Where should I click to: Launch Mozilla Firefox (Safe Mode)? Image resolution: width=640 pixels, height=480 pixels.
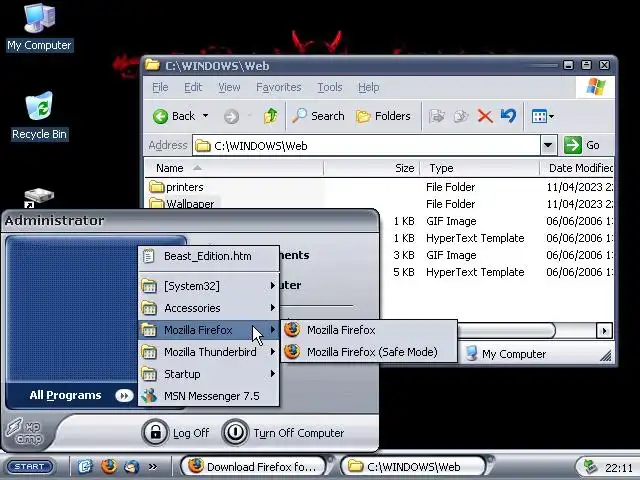pos(369,352)
